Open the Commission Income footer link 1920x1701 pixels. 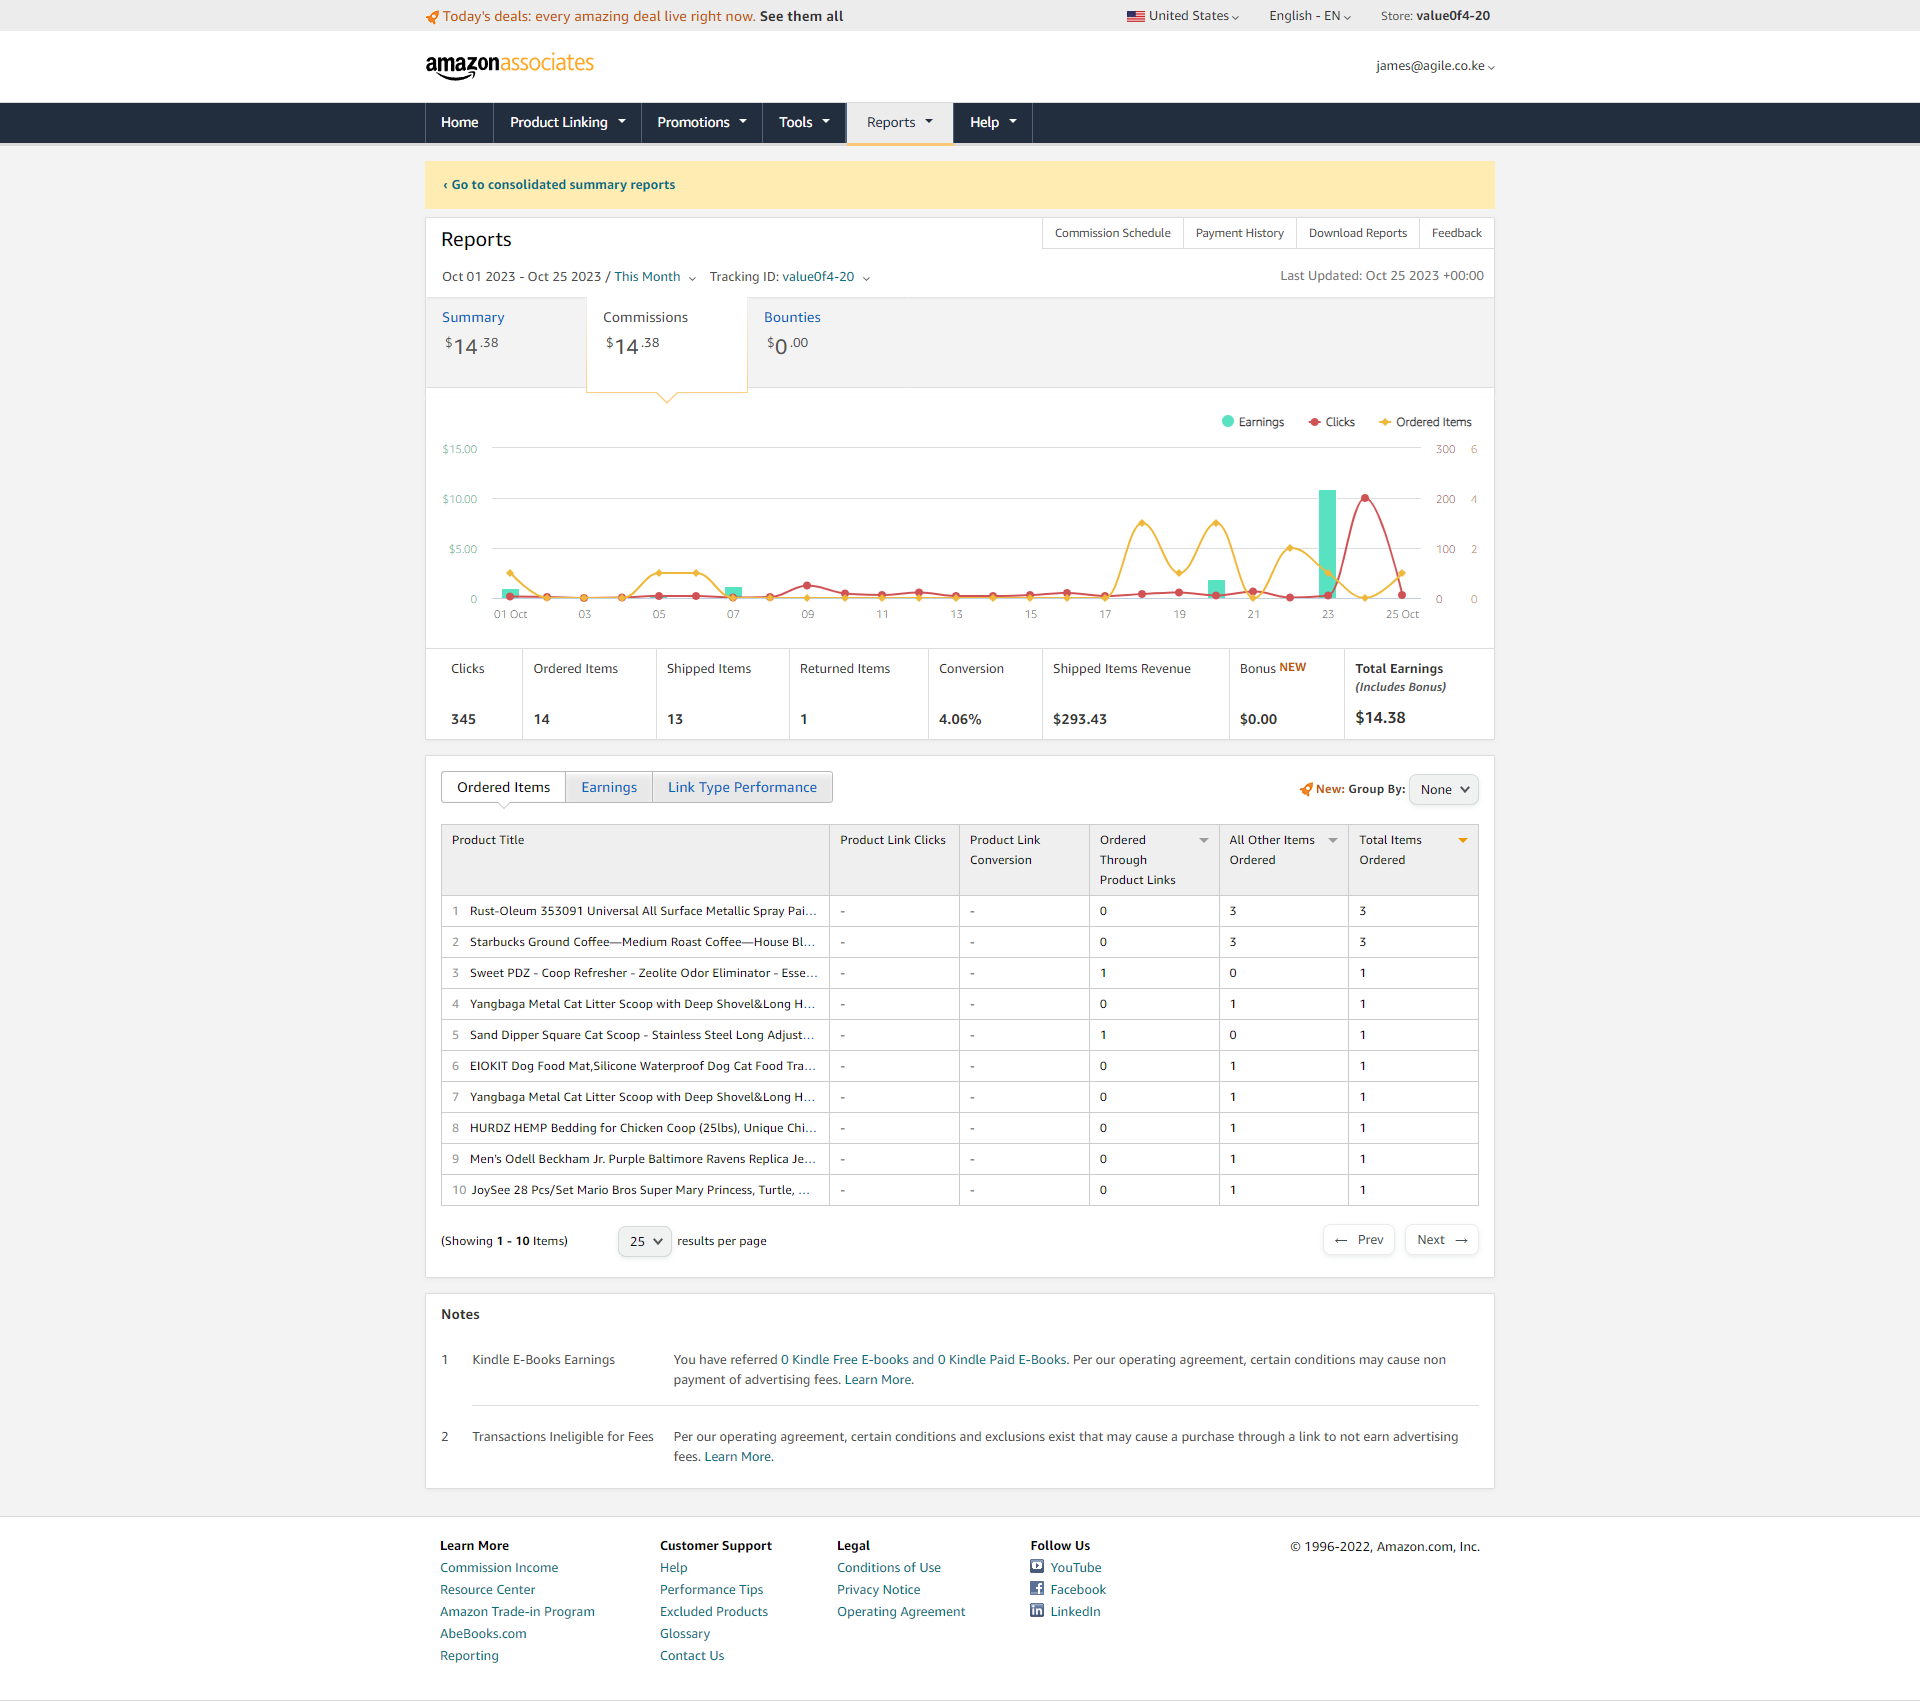(x=499, y=1568)
